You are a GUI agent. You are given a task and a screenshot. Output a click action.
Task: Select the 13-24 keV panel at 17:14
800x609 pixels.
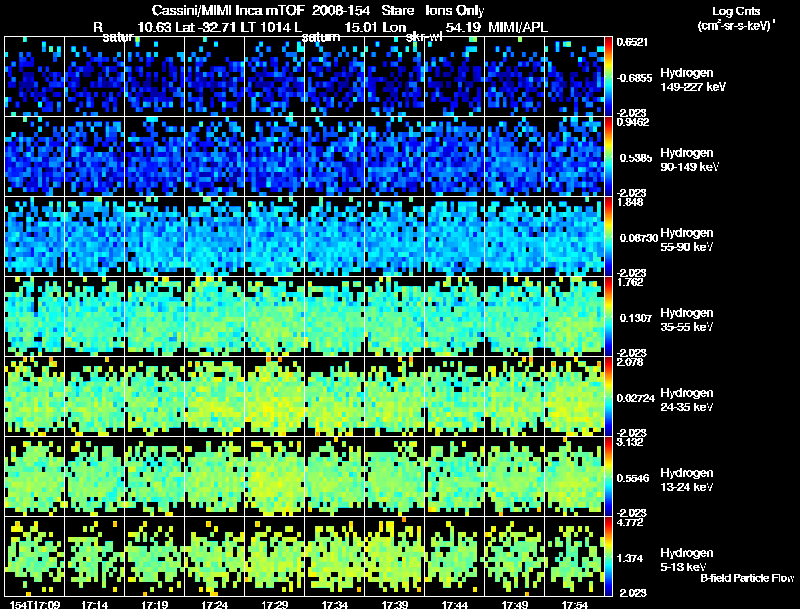click(x=94, y=477)
